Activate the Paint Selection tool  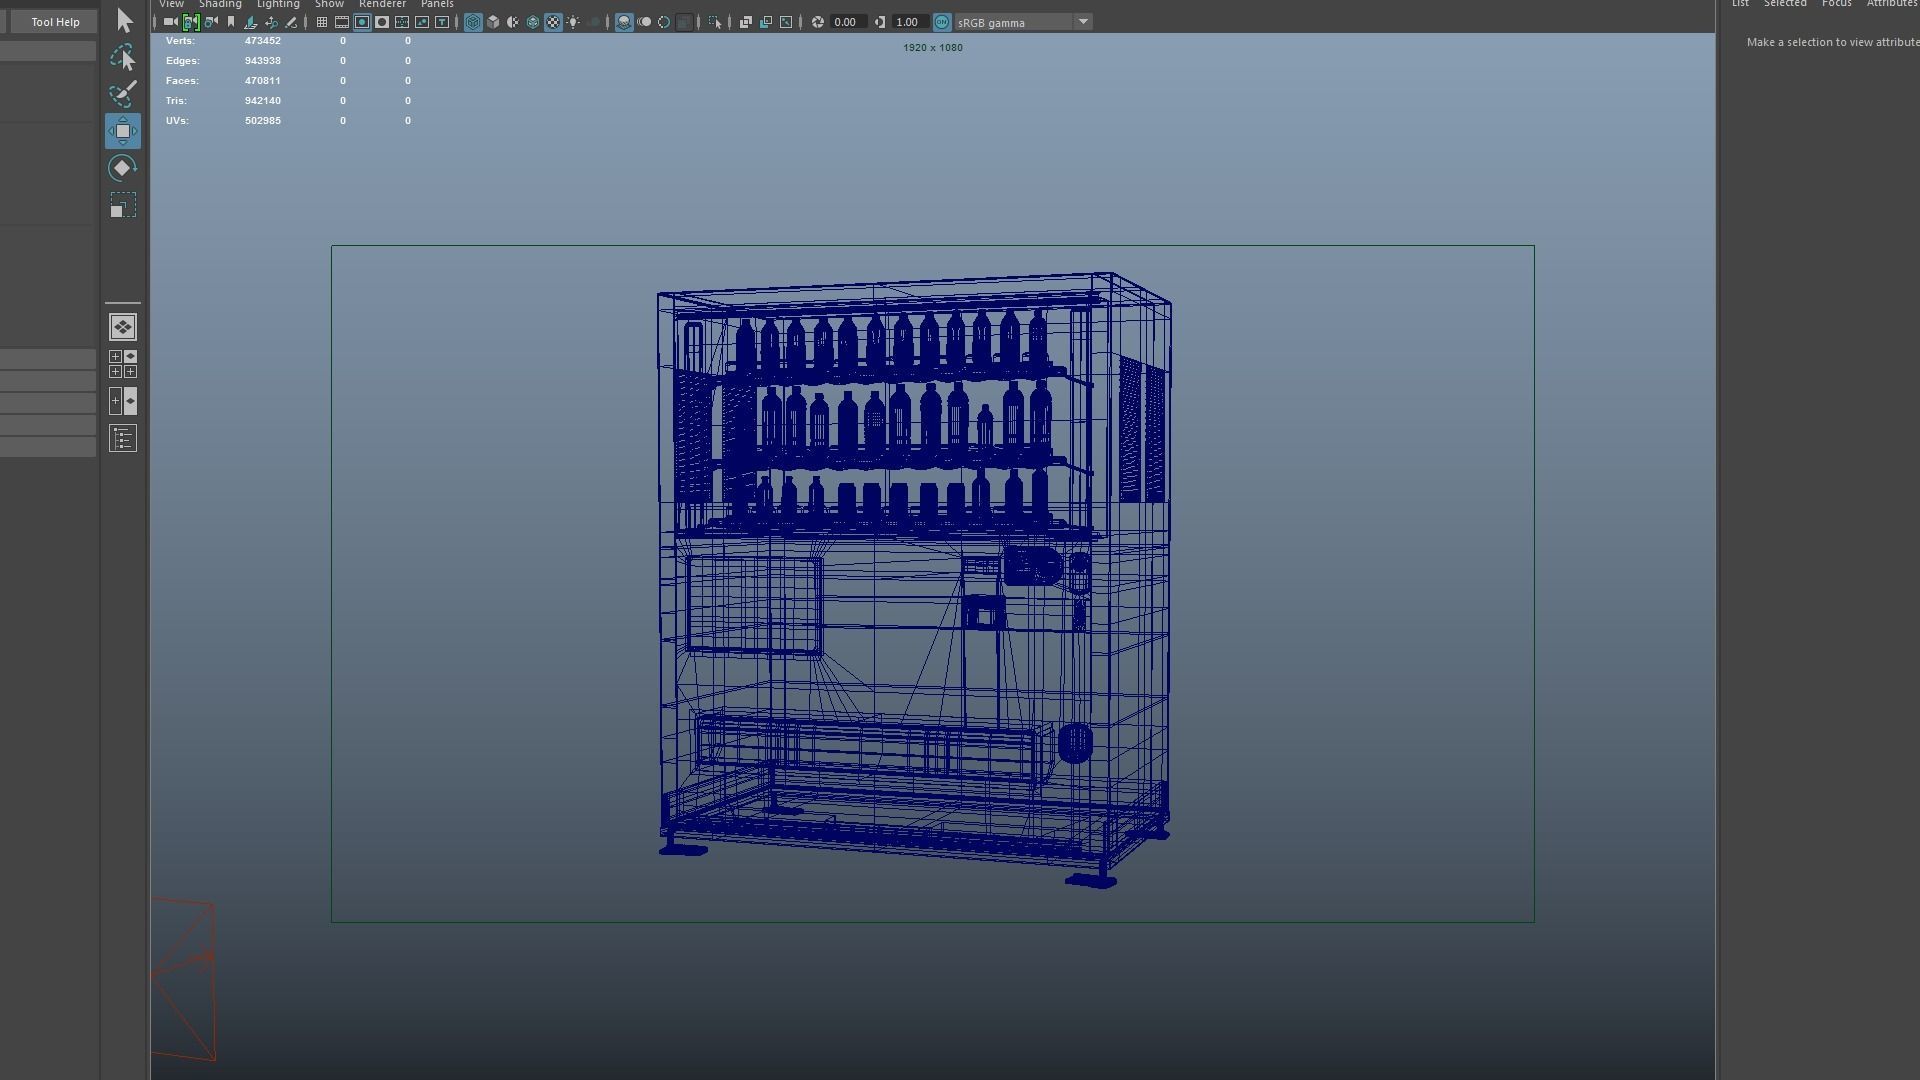123,94
